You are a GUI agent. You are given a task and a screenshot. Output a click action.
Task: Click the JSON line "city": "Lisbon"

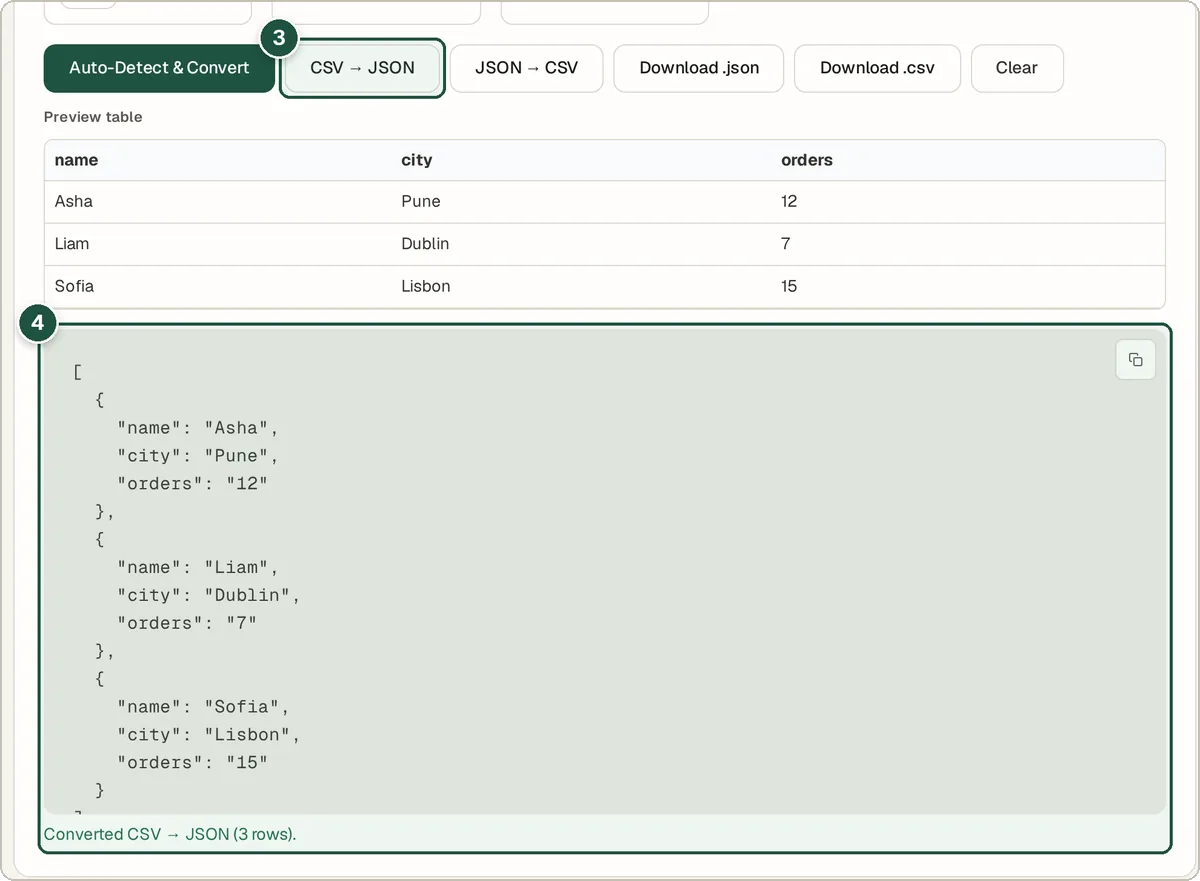click(x=209, y=735)
